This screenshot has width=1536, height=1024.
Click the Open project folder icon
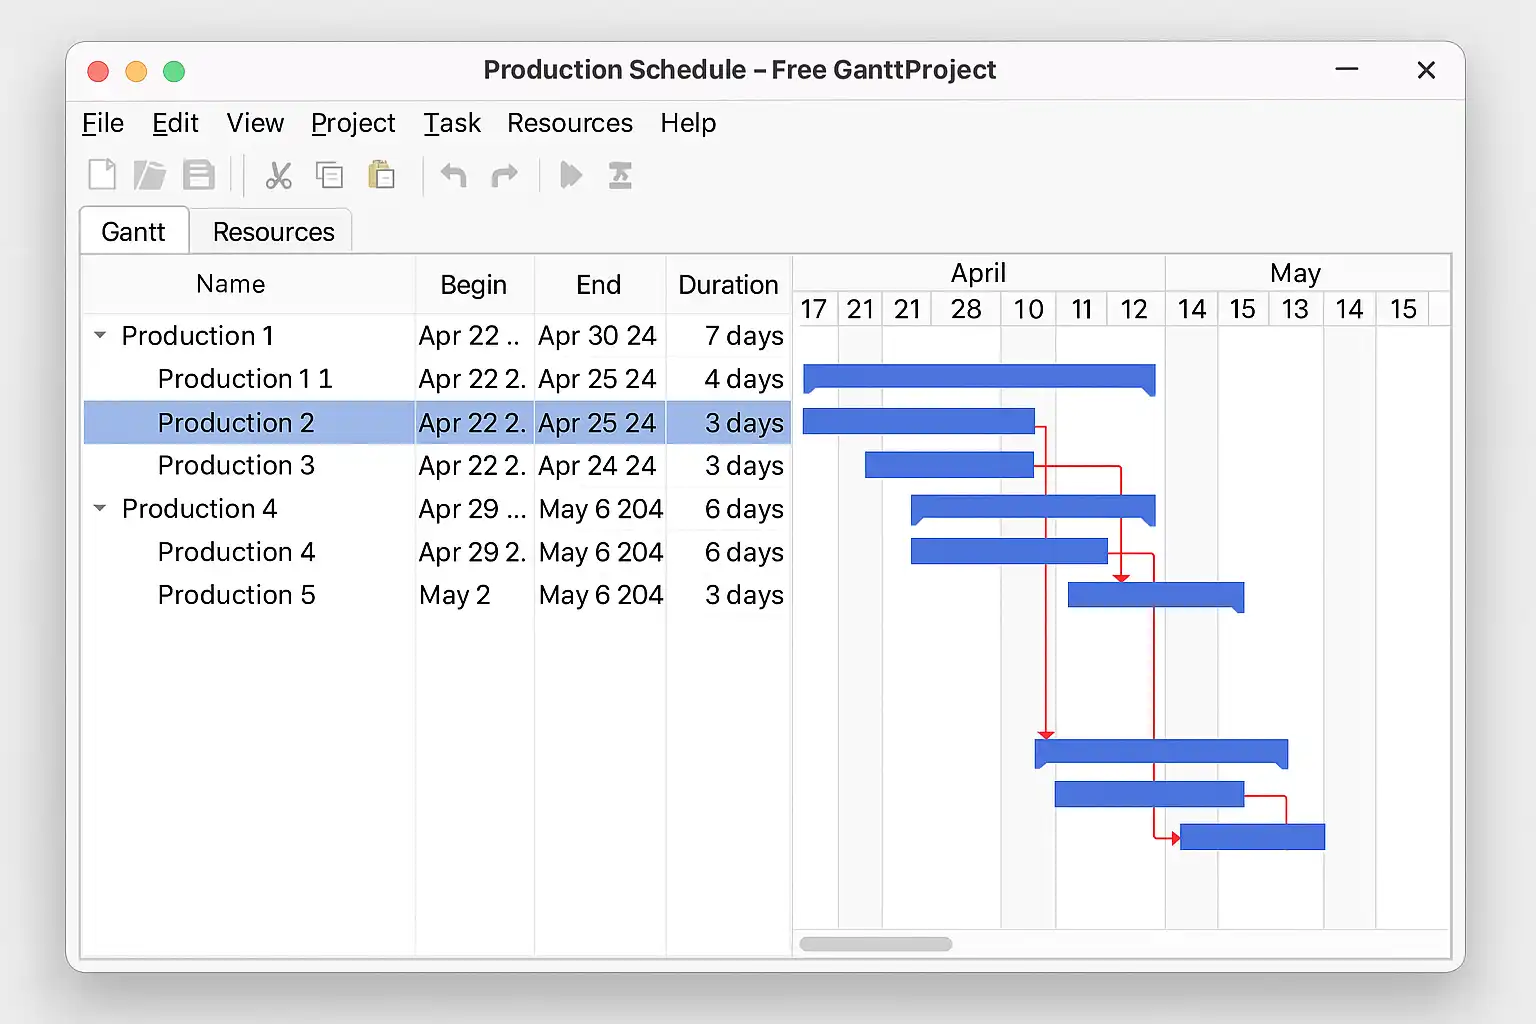150,175
